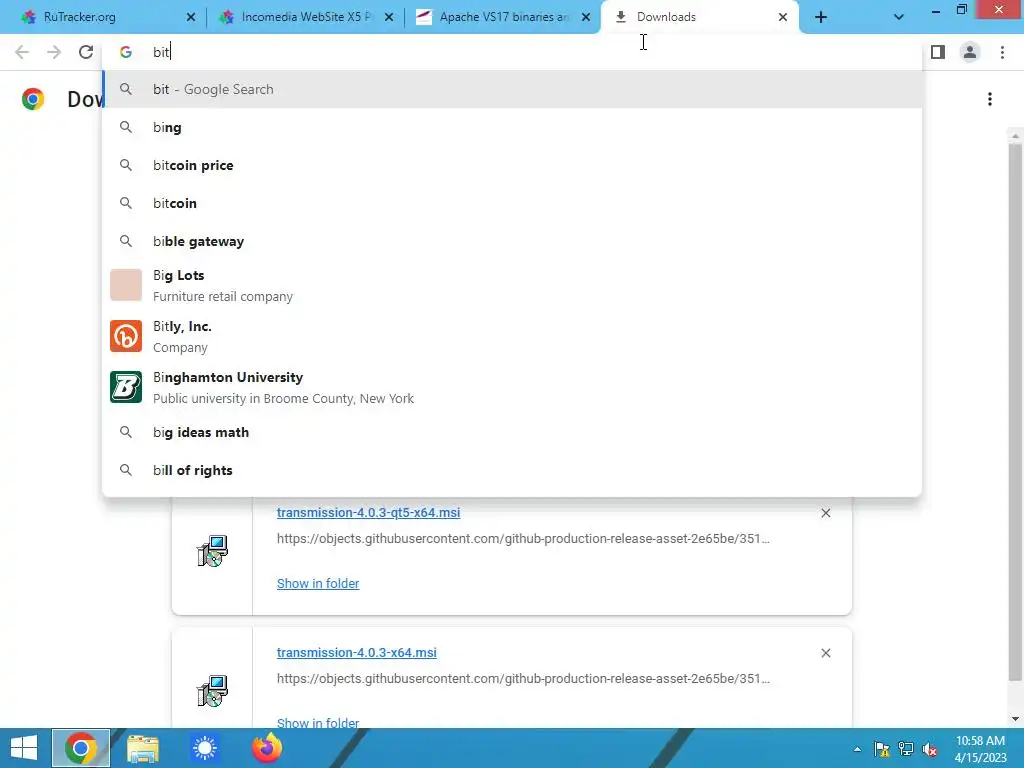Close the RuTracker.org tab

coord(191,17)
